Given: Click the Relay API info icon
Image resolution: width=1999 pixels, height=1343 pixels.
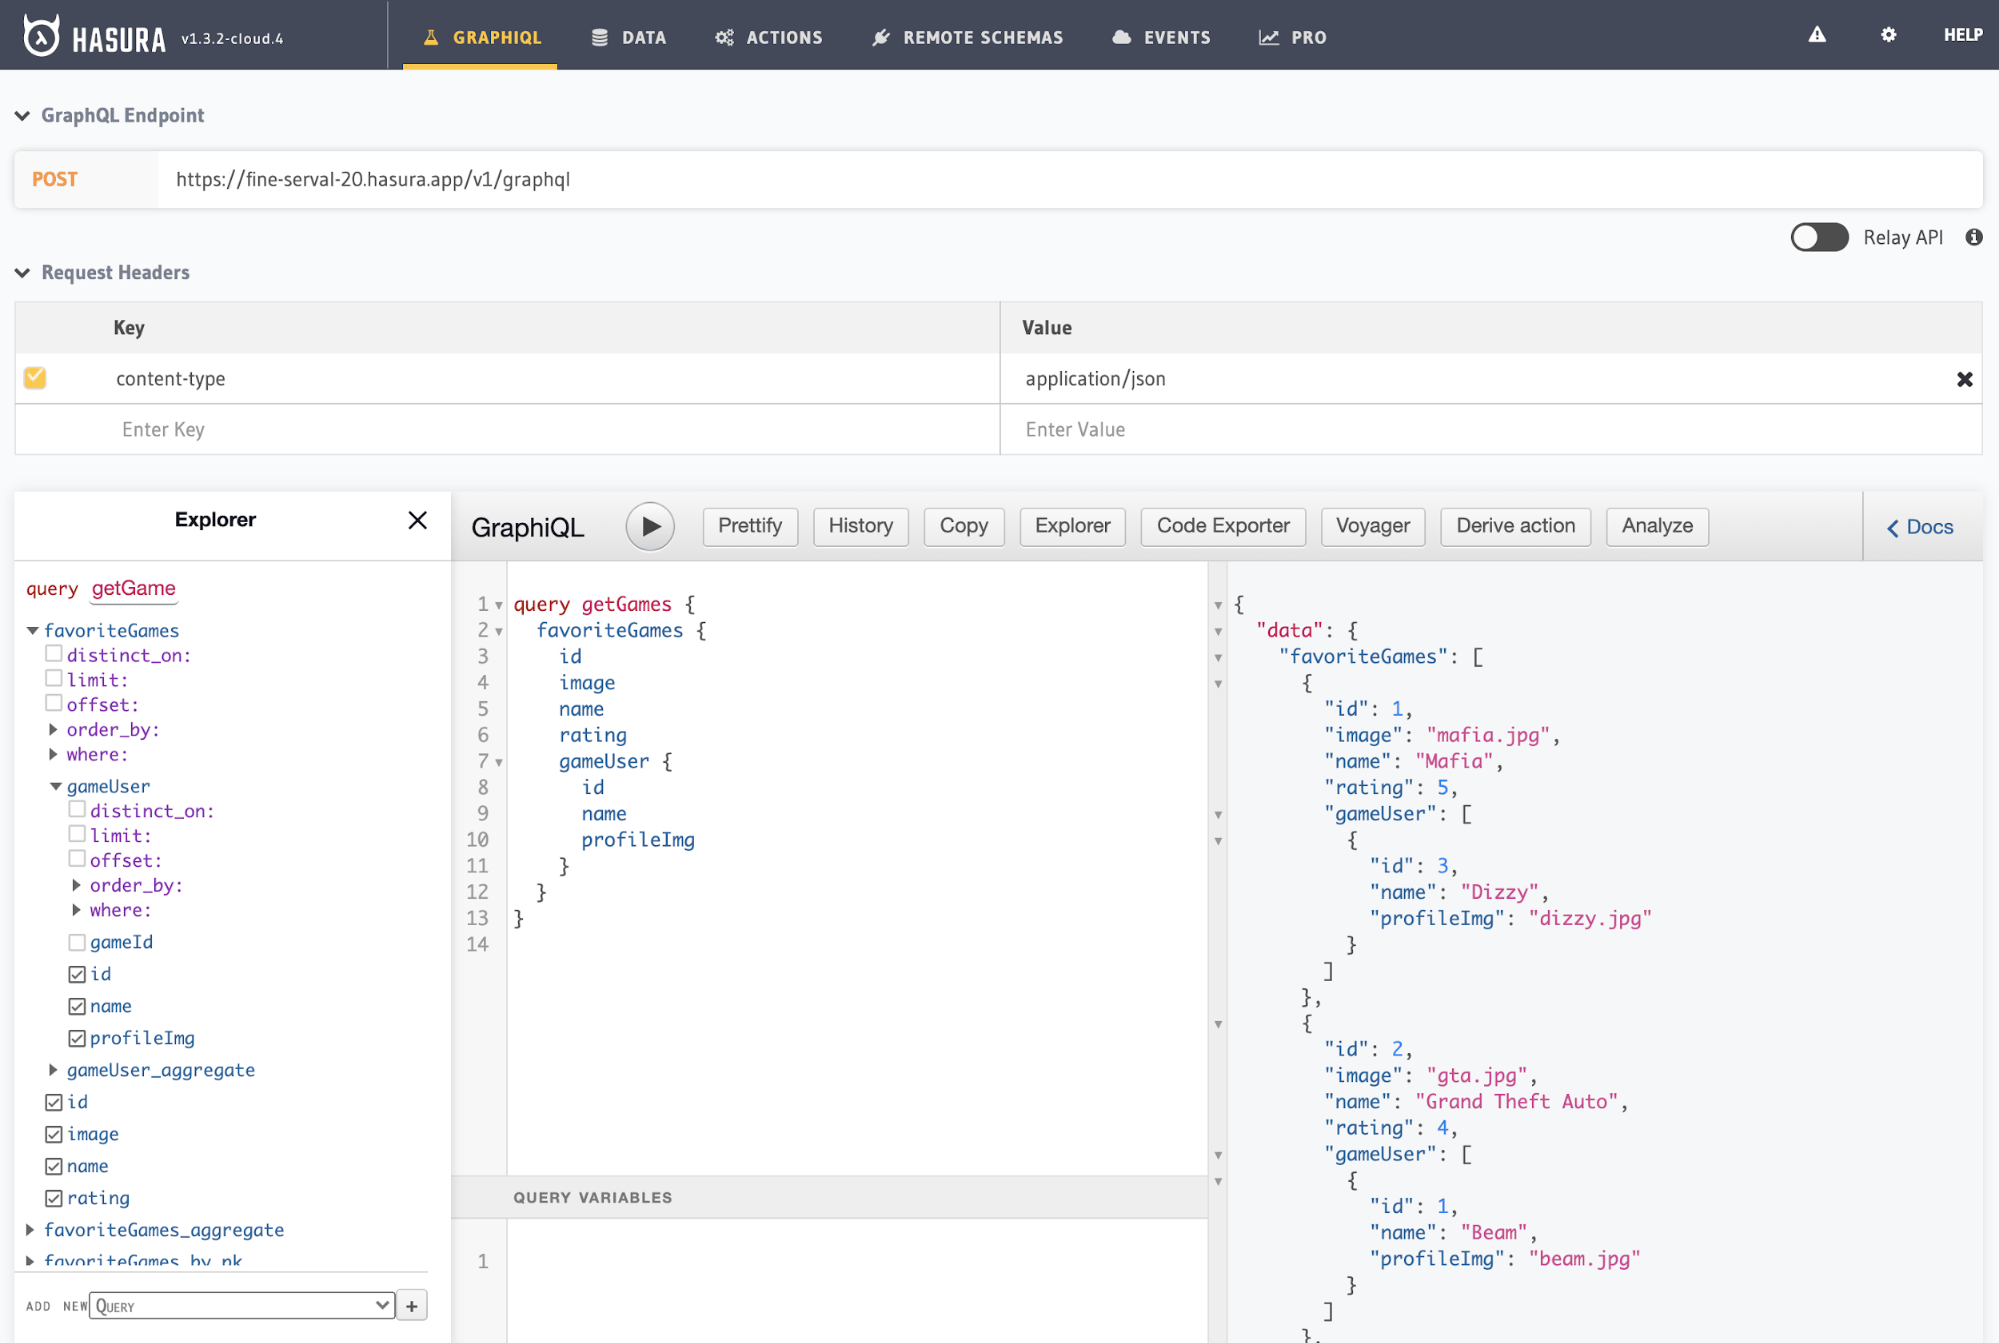Looking at the screenshot, I should [x=1973, y=237].
